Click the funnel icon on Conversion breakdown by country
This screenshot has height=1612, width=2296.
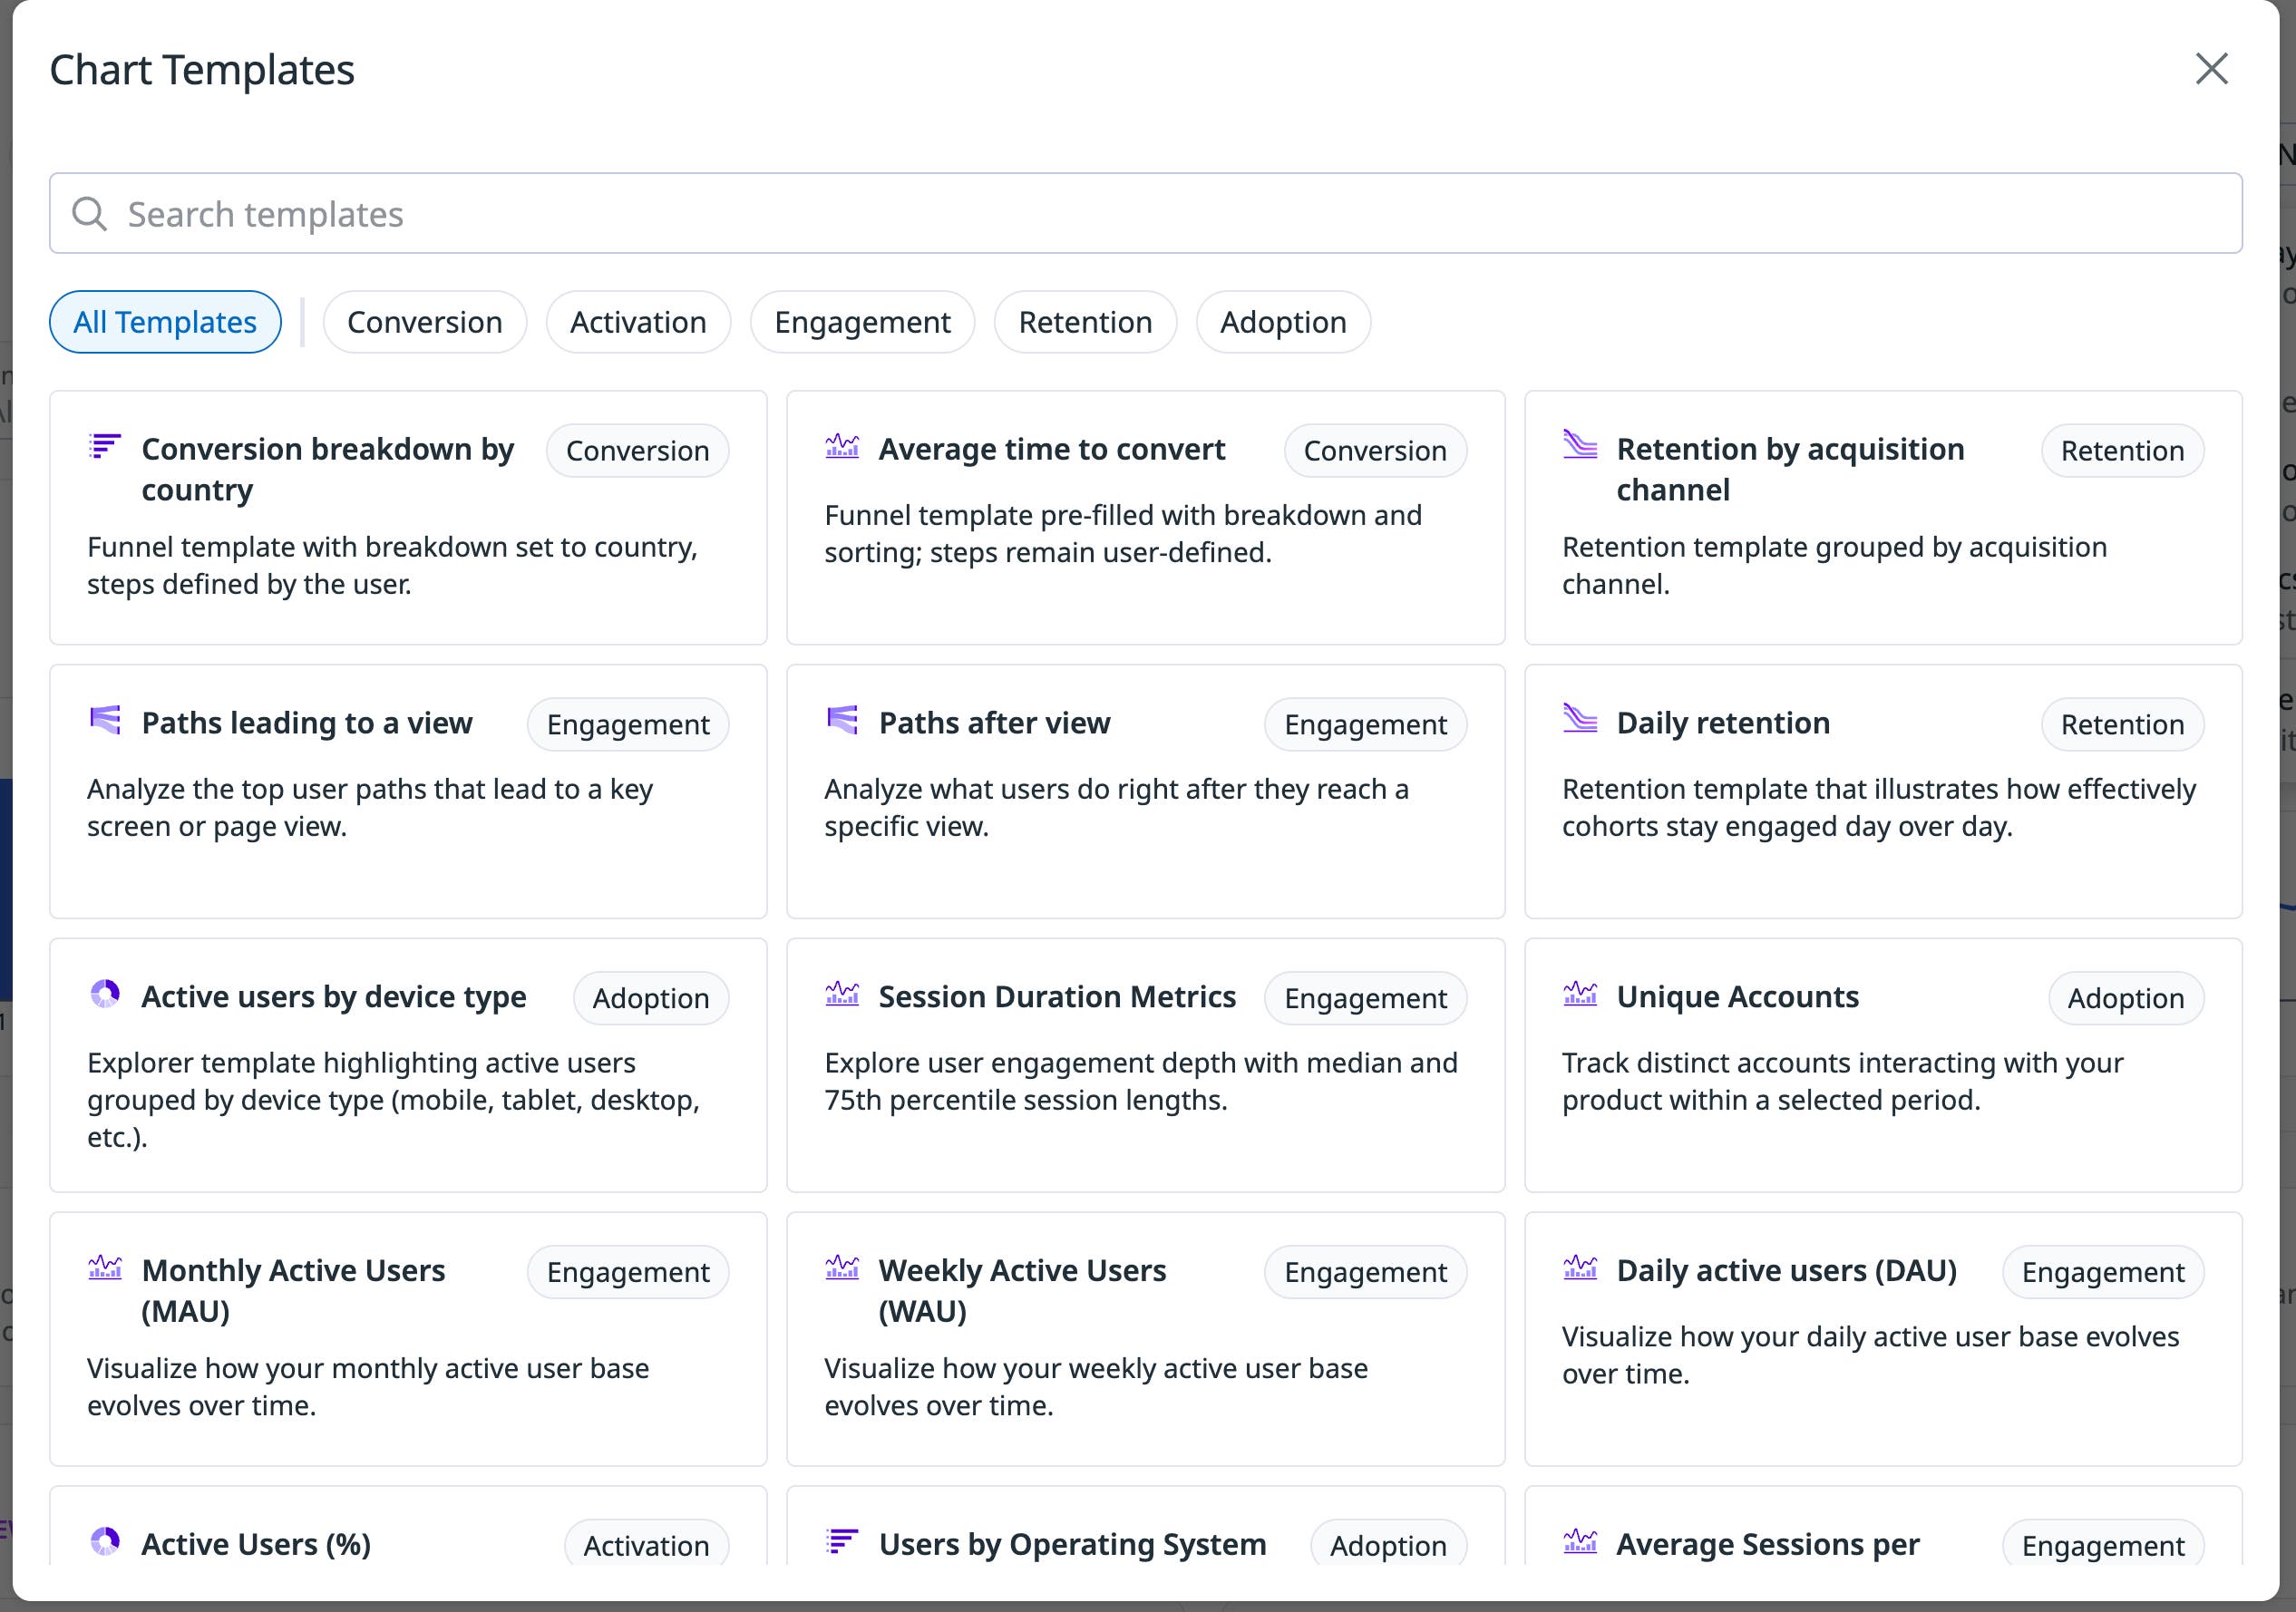coord(104,449)
